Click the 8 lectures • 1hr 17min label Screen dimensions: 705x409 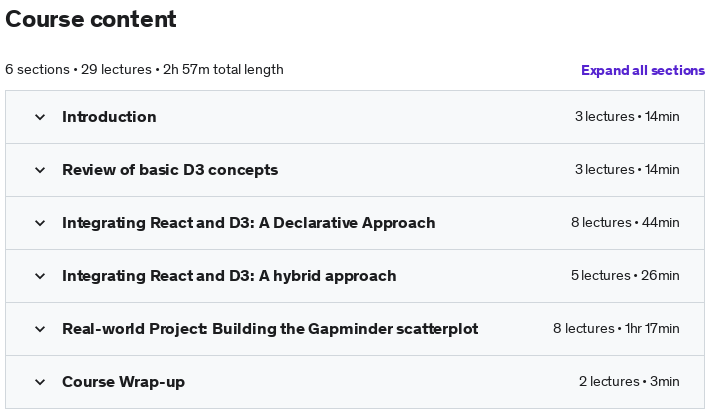616,329
